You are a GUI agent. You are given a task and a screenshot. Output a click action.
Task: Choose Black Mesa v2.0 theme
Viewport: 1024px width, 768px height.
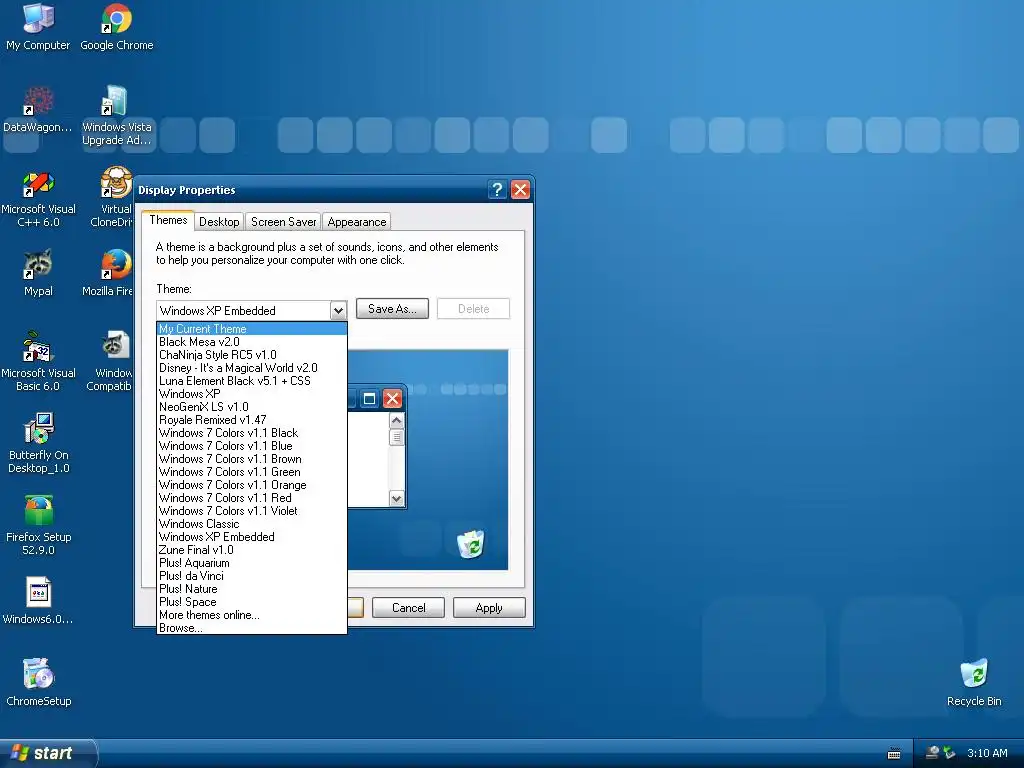point(251,342)
